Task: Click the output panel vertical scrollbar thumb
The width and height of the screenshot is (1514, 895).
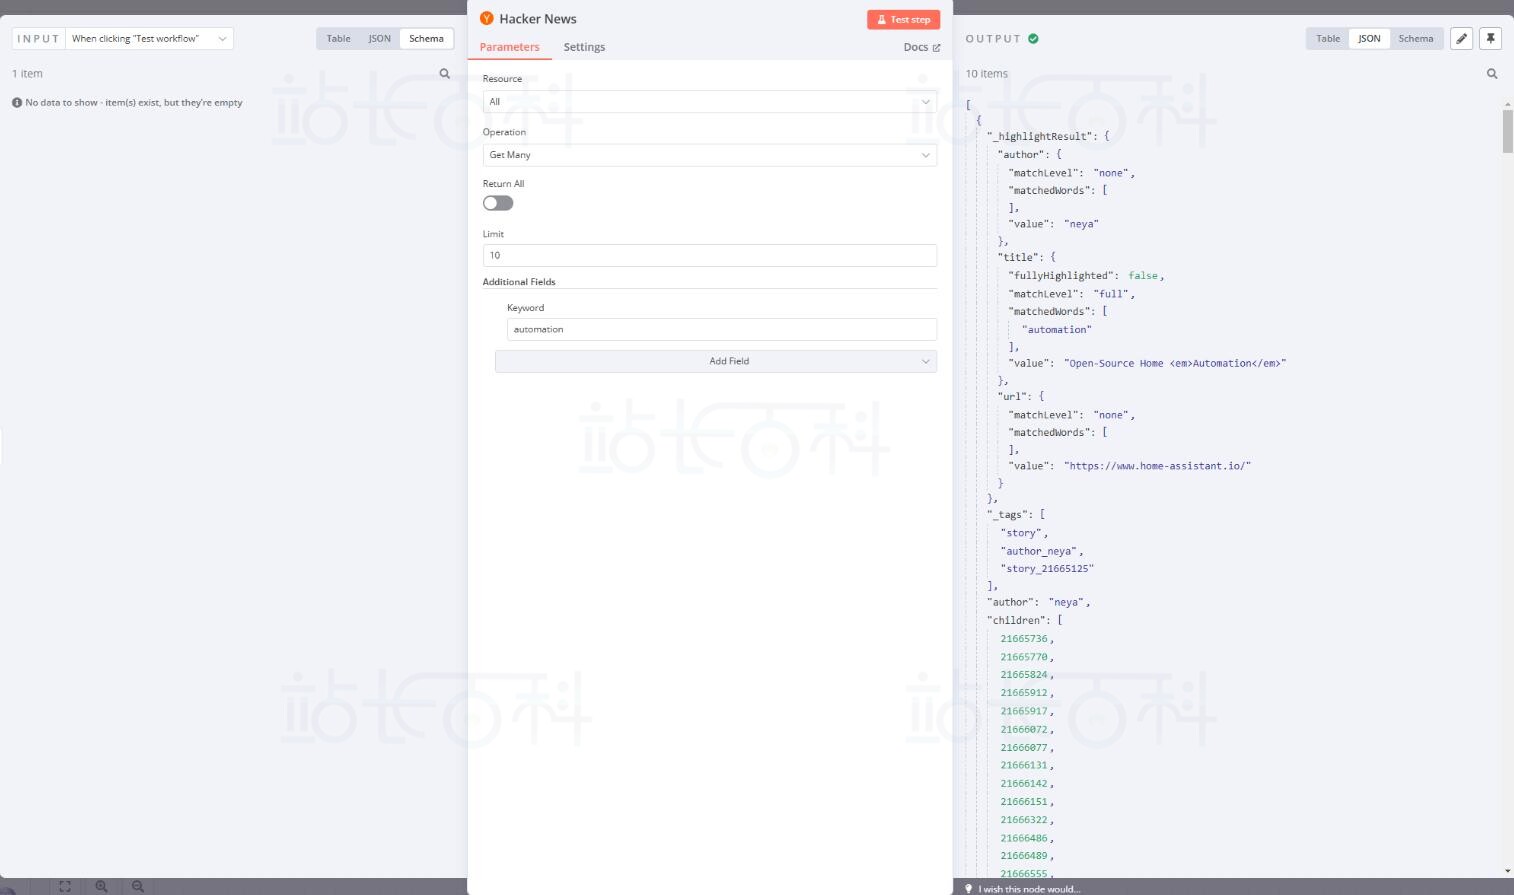Action: tap(1508, 131)
